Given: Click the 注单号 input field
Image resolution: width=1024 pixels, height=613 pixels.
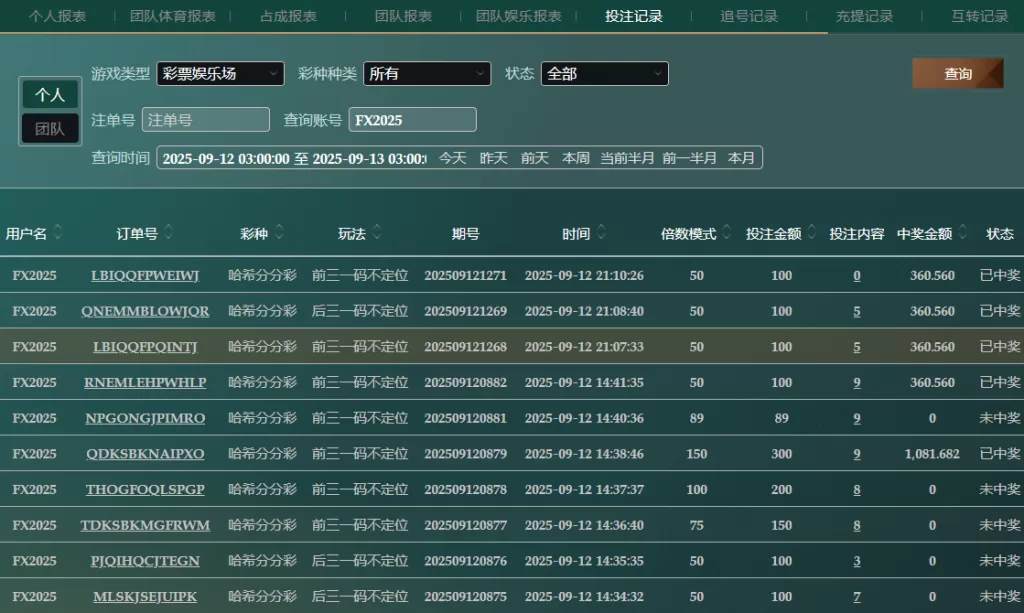Looking at the screenshot, I should pos(206,120).
